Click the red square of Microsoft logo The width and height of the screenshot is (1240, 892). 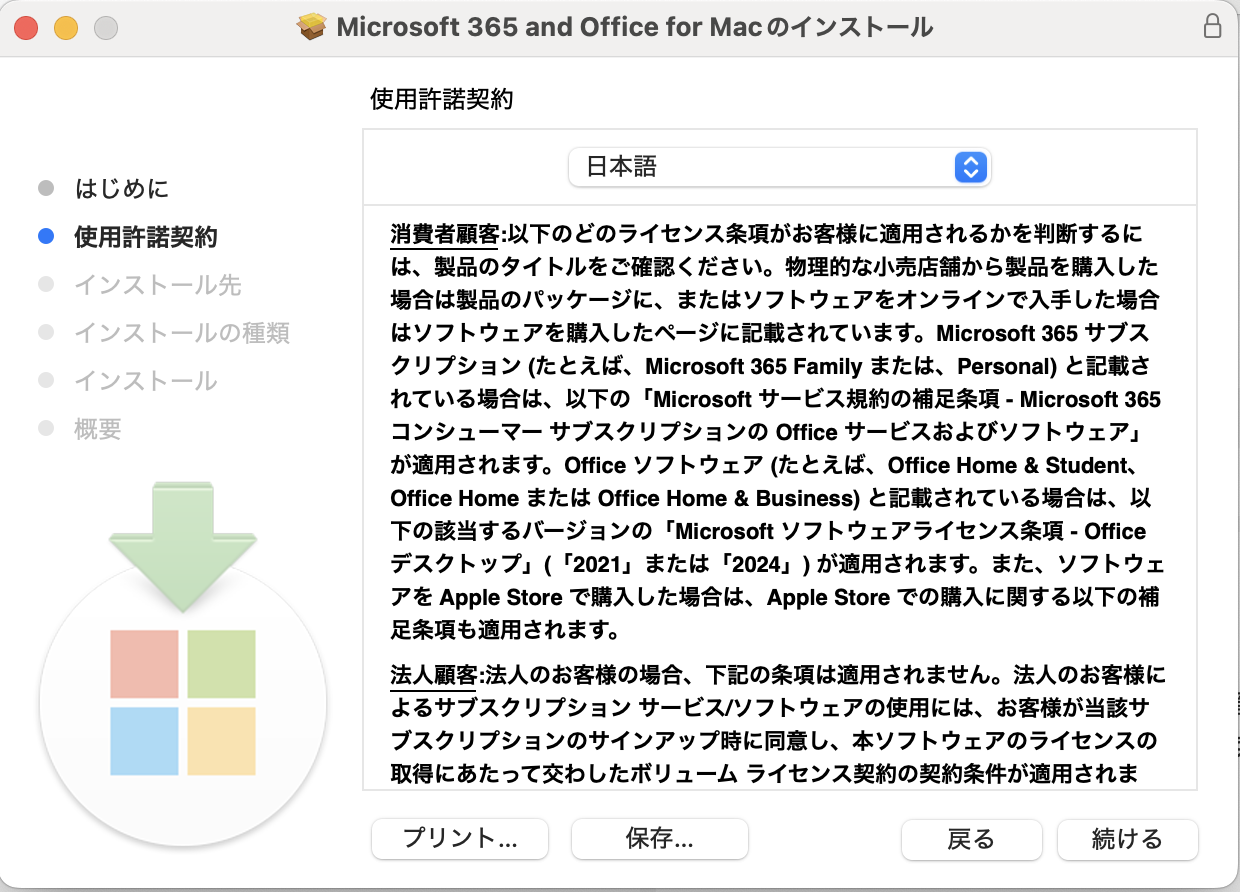[x=144, y=664]
